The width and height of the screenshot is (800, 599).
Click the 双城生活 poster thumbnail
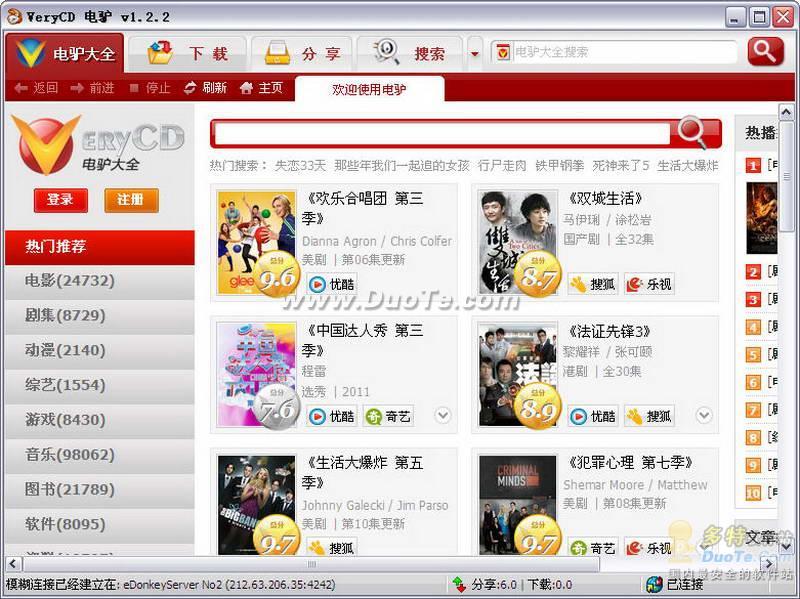tap(518, 242)
